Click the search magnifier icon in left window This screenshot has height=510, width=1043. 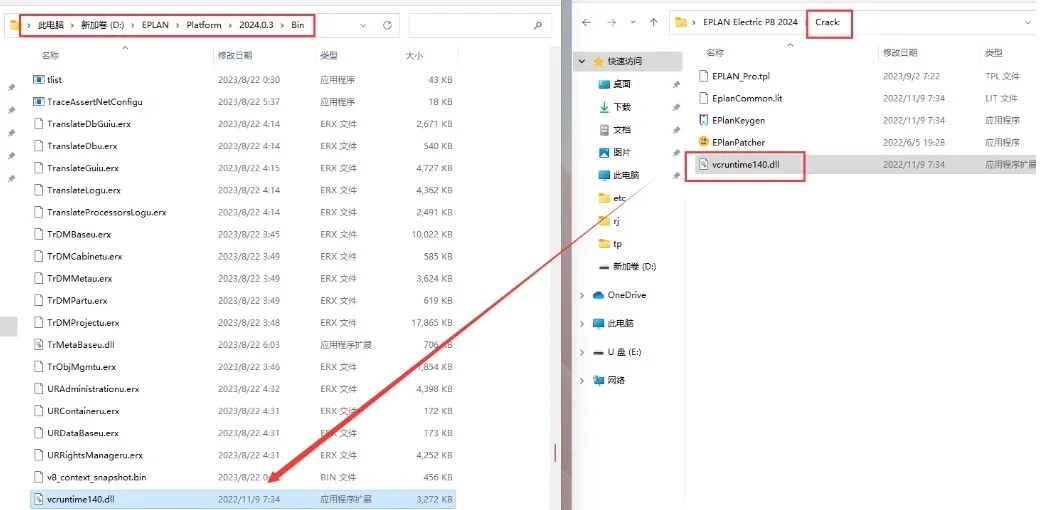click(537, 25)
